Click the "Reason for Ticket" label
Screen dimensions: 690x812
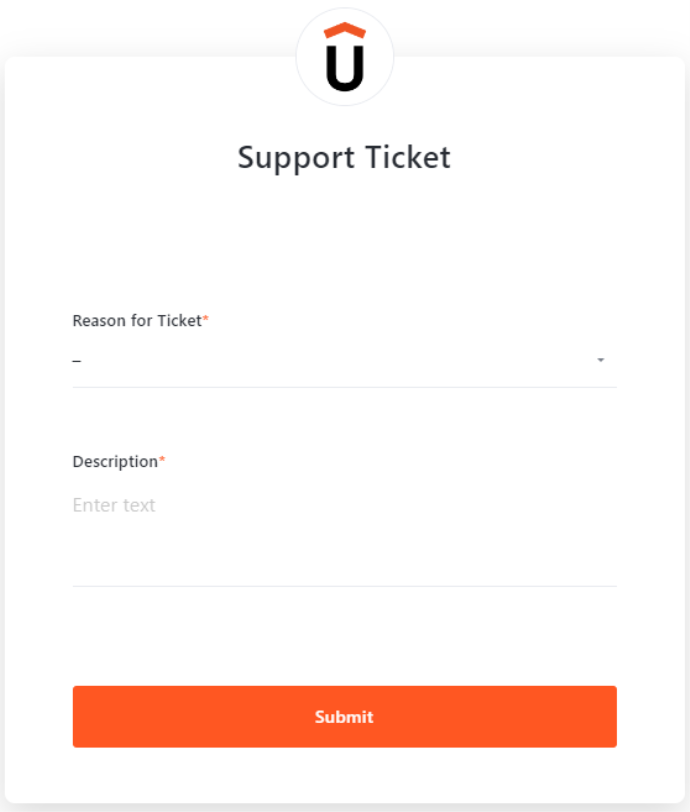click(137, 321)
